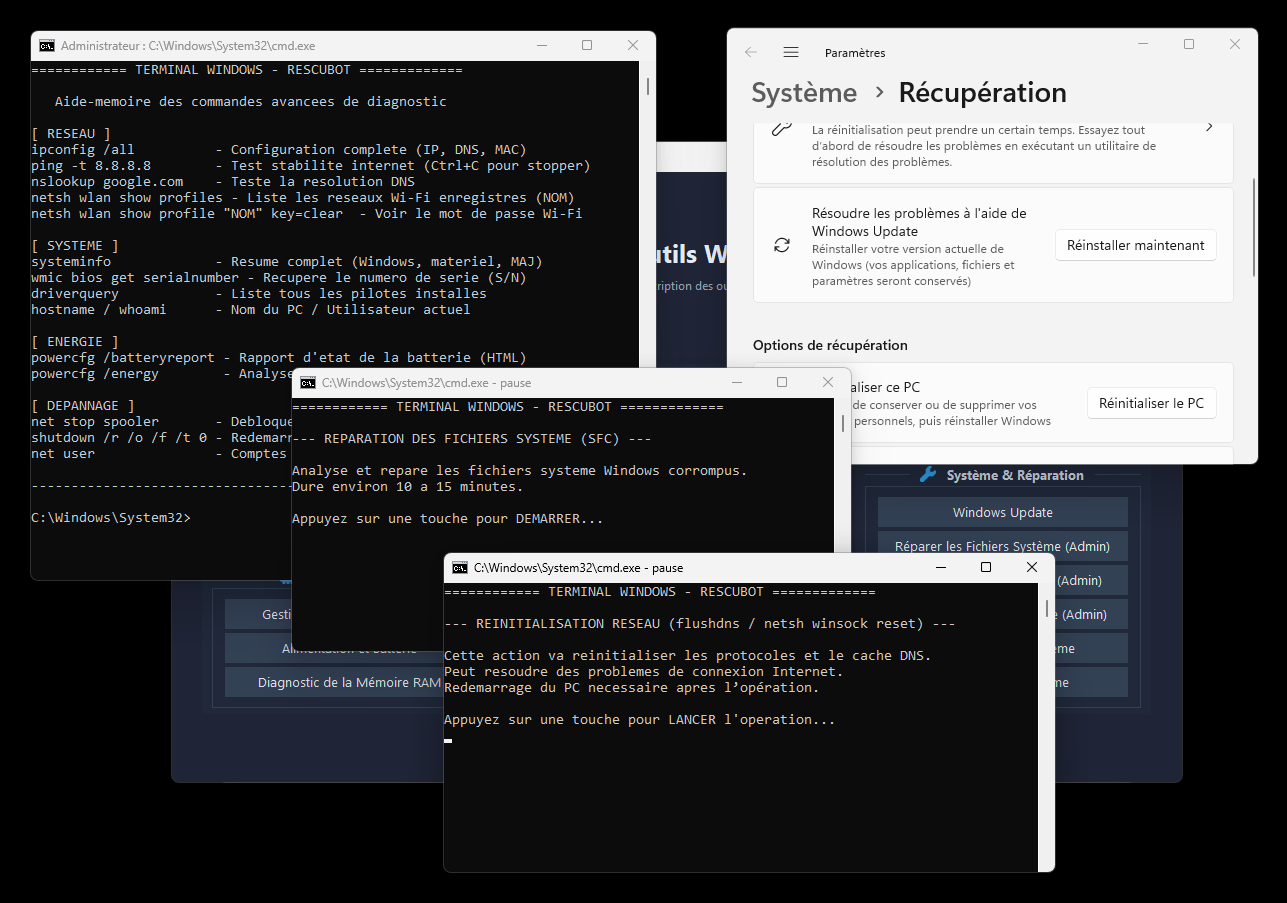Click the 'REINITIALISATION RESEAU' heading line
The image size is (1287, 903).
[700, 624]
